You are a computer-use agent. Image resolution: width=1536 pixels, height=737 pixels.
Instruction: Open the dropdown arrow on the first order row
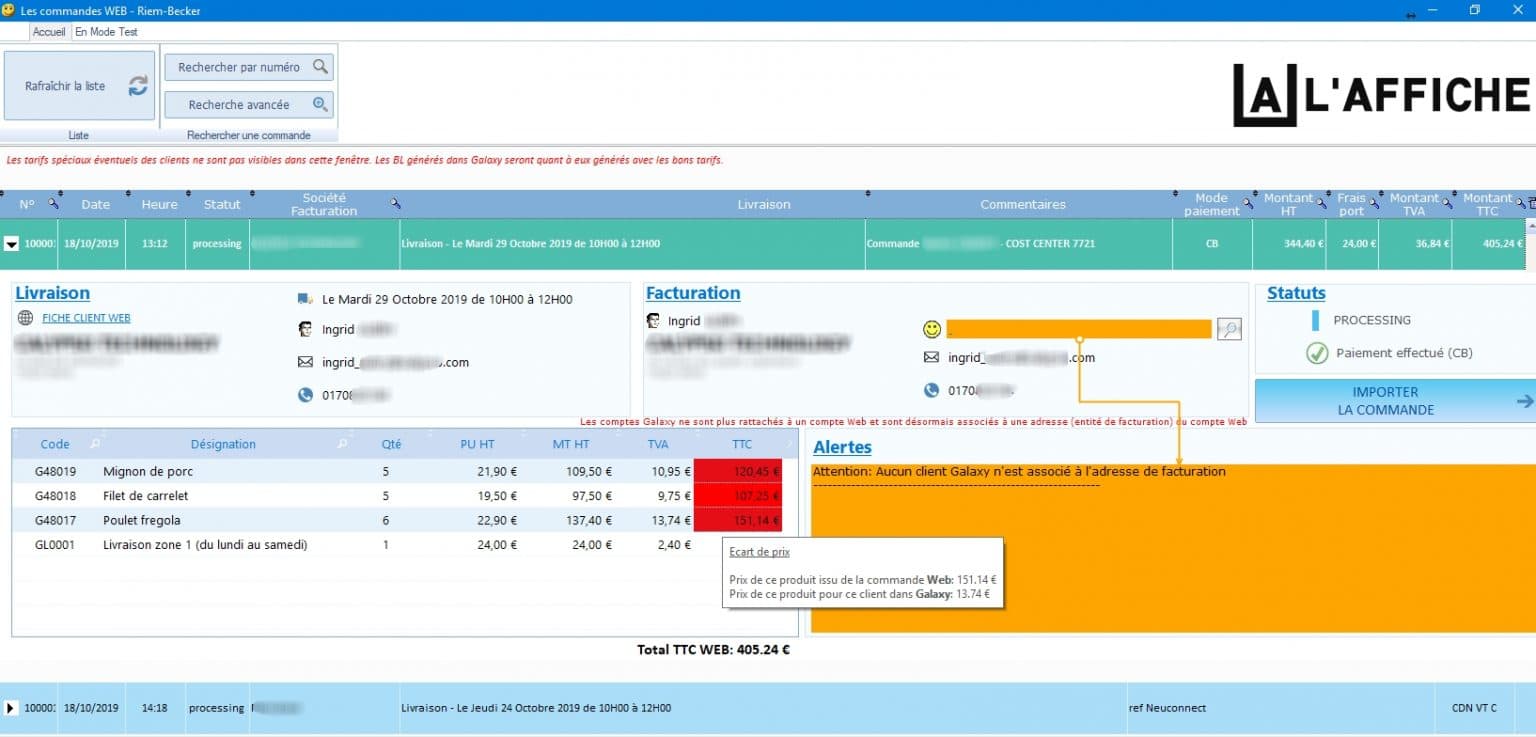[x=12, y=243]
